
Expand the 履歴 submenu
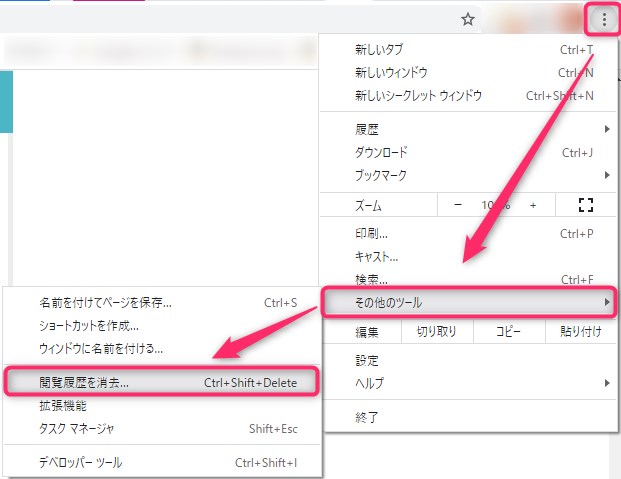coord(469,129)
